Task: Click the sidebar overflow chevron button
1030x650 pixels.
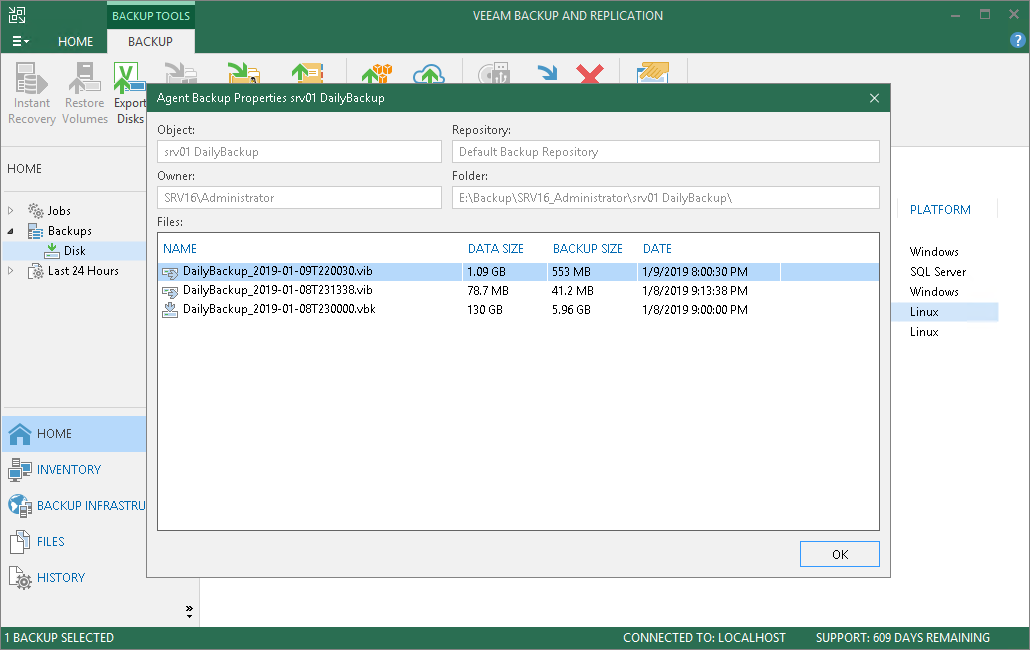Action: coord(189,611)
